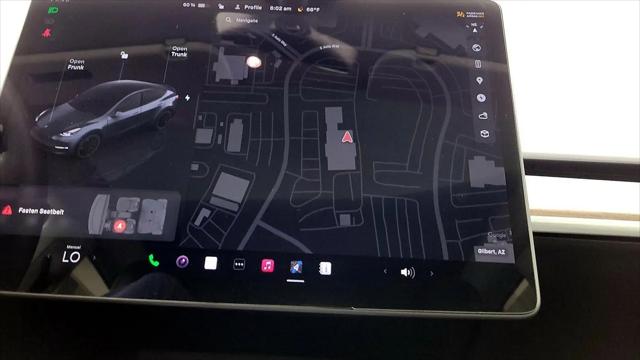Screen dimensions: 640x360
Task: Open the purple camera app icon
Action: [182, 261]
